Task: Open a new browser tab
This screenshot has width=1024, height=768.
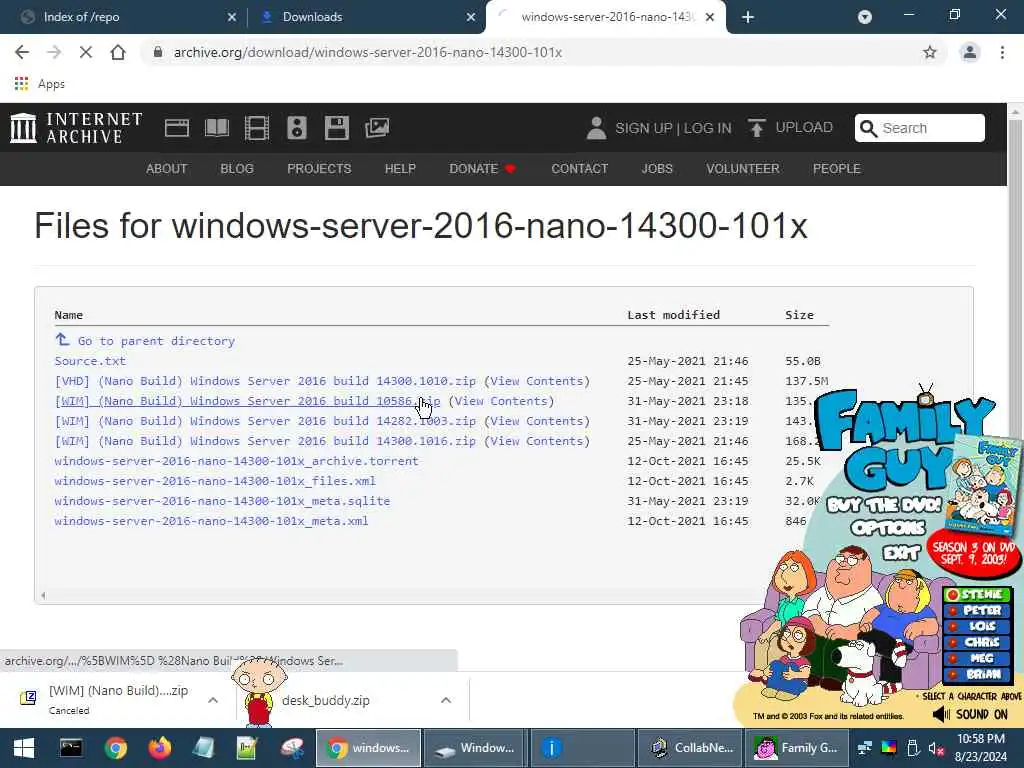Action: [x=748, y=17]
